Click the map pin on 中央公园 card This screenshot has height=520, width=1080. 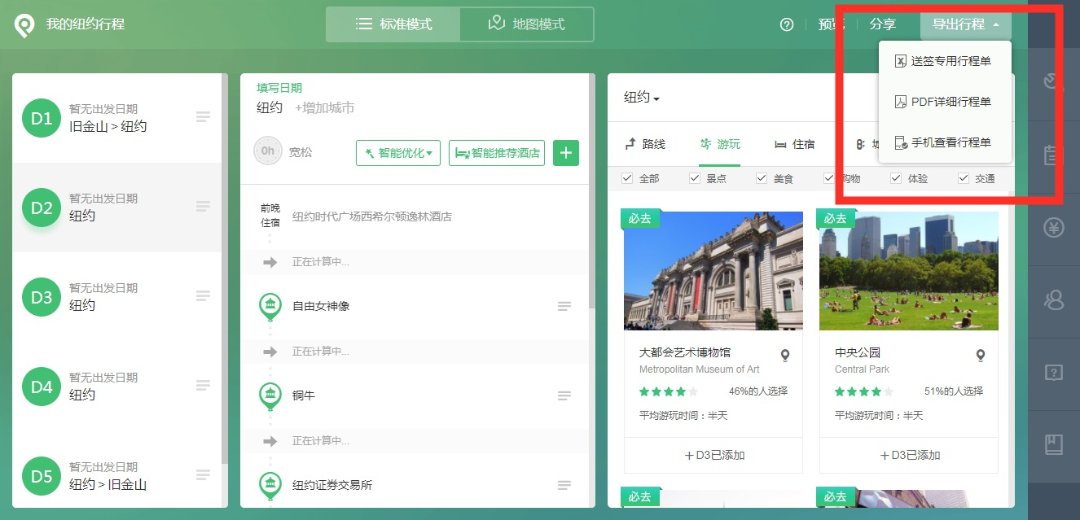980,355
